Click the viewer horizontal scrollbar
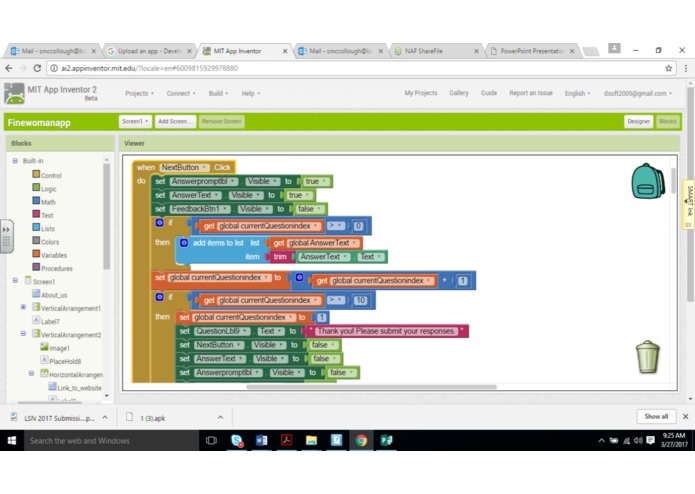695x494 pixels. point(371,387)
